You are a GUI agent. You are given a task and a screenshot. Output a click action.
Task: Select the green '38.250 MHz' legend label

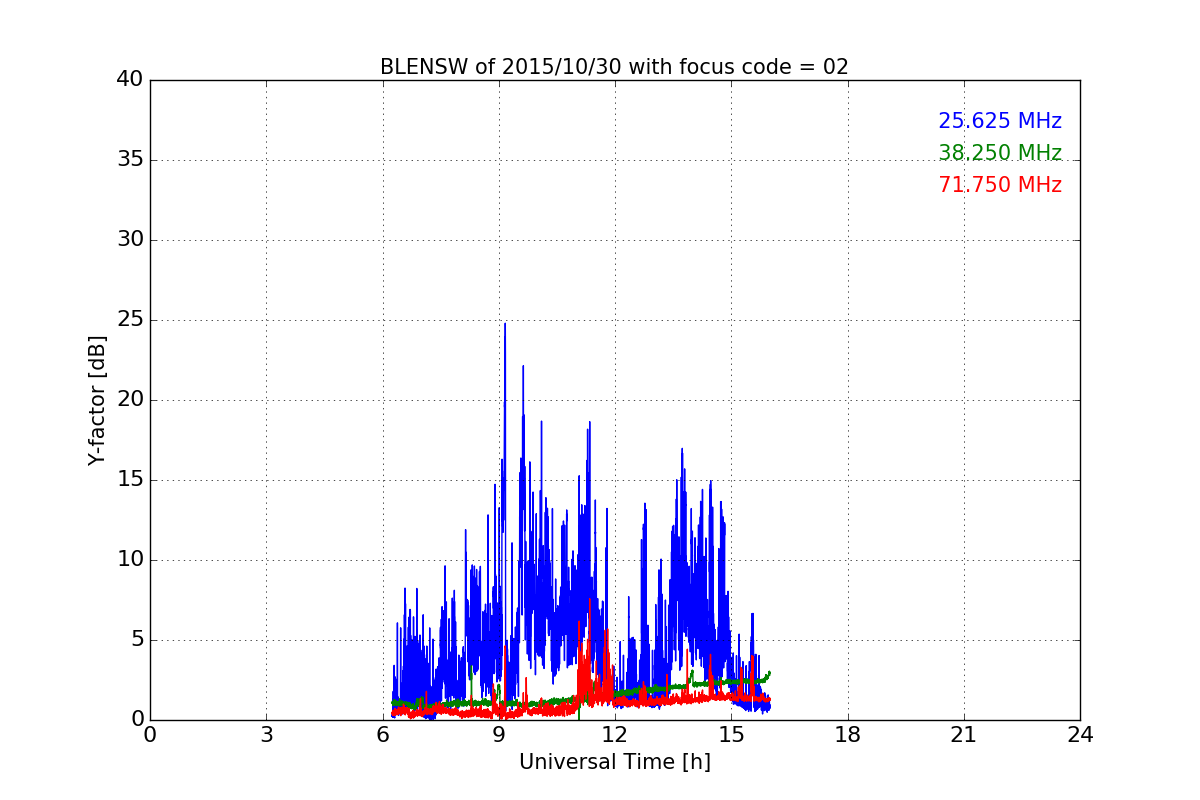click(1000, 153)
